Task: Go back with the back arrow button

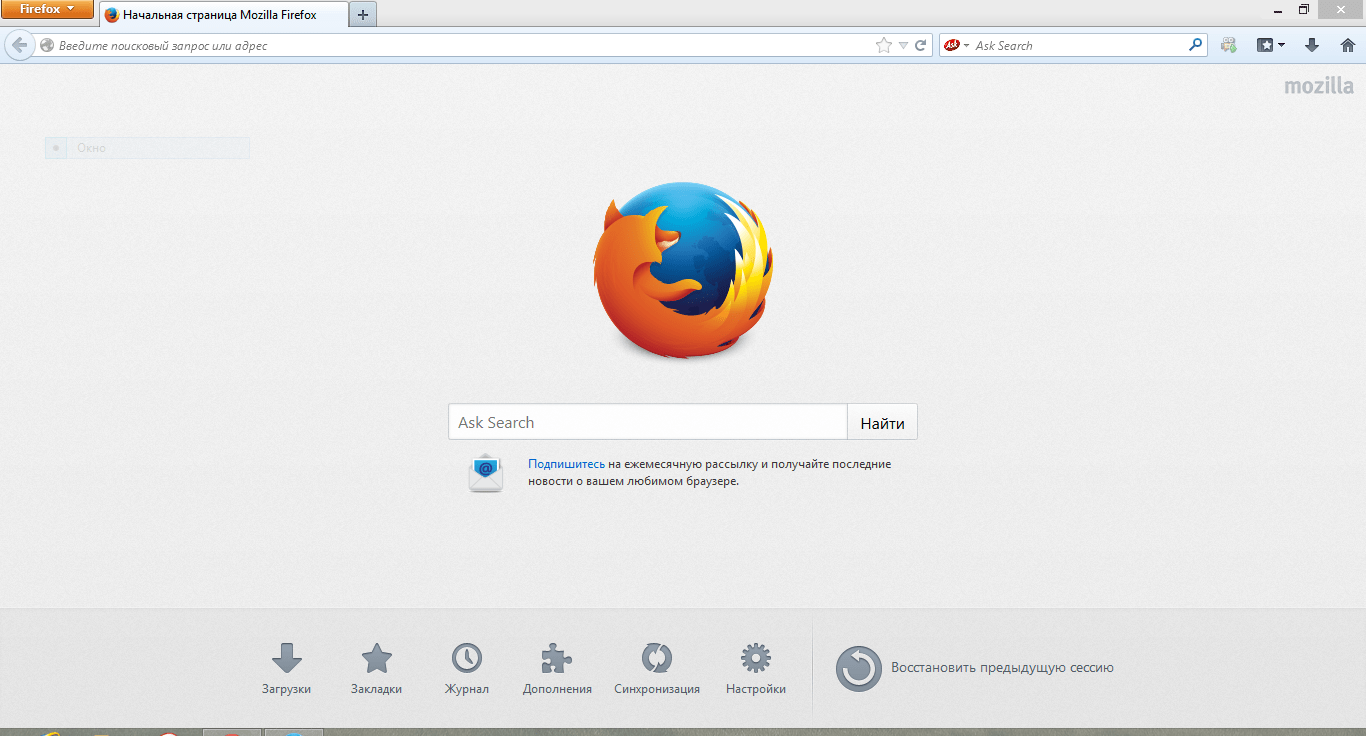Action: click(x=19, y=45)
